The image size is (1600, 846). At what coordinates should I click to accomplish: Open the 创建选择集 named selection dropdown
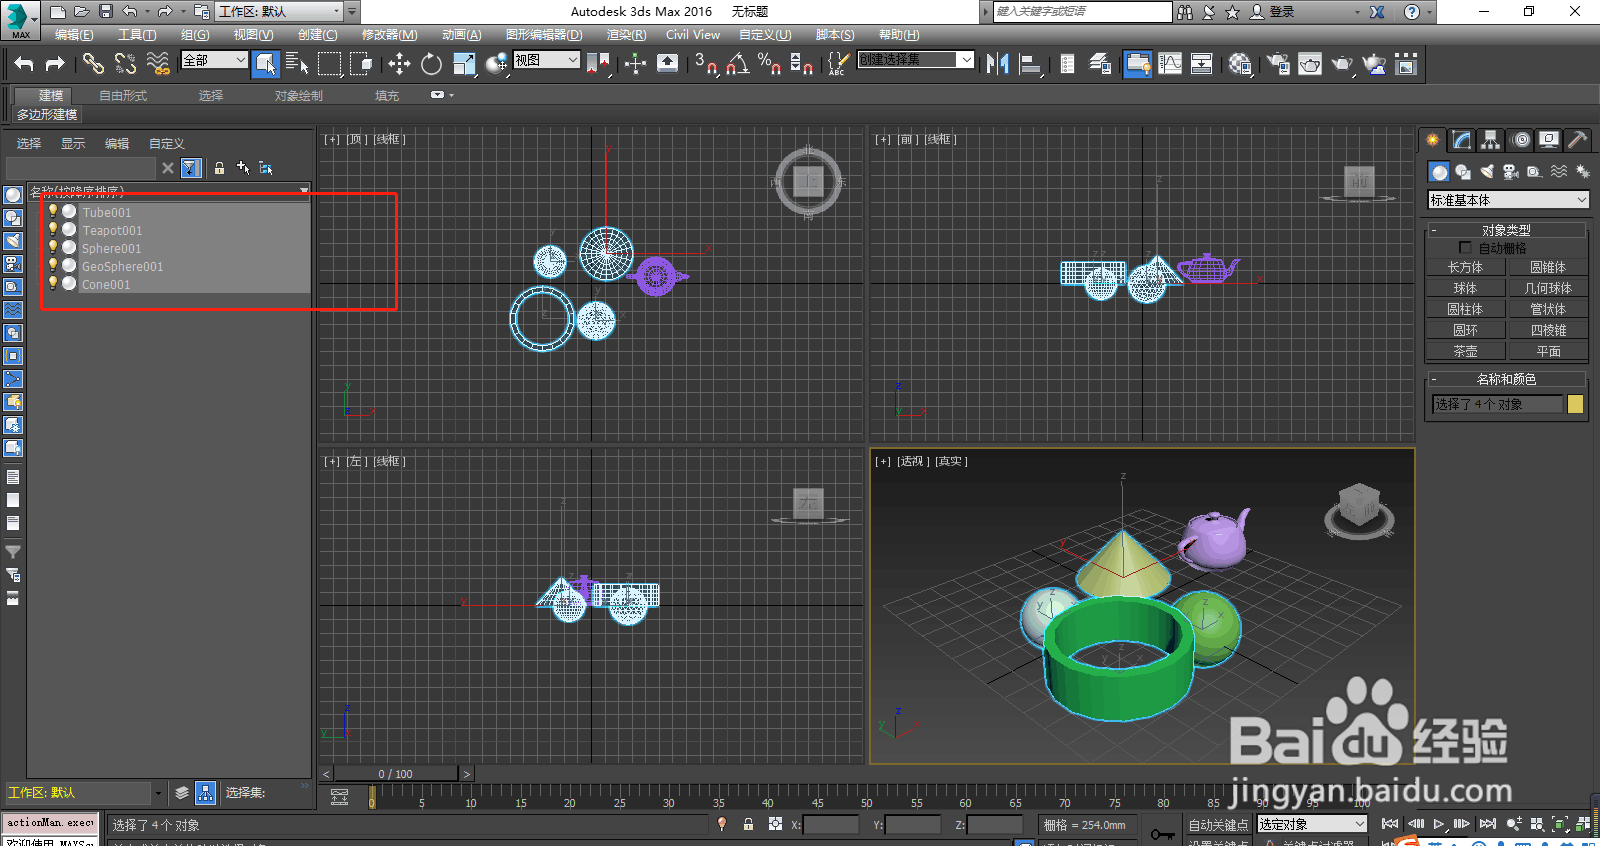[915, 60]
